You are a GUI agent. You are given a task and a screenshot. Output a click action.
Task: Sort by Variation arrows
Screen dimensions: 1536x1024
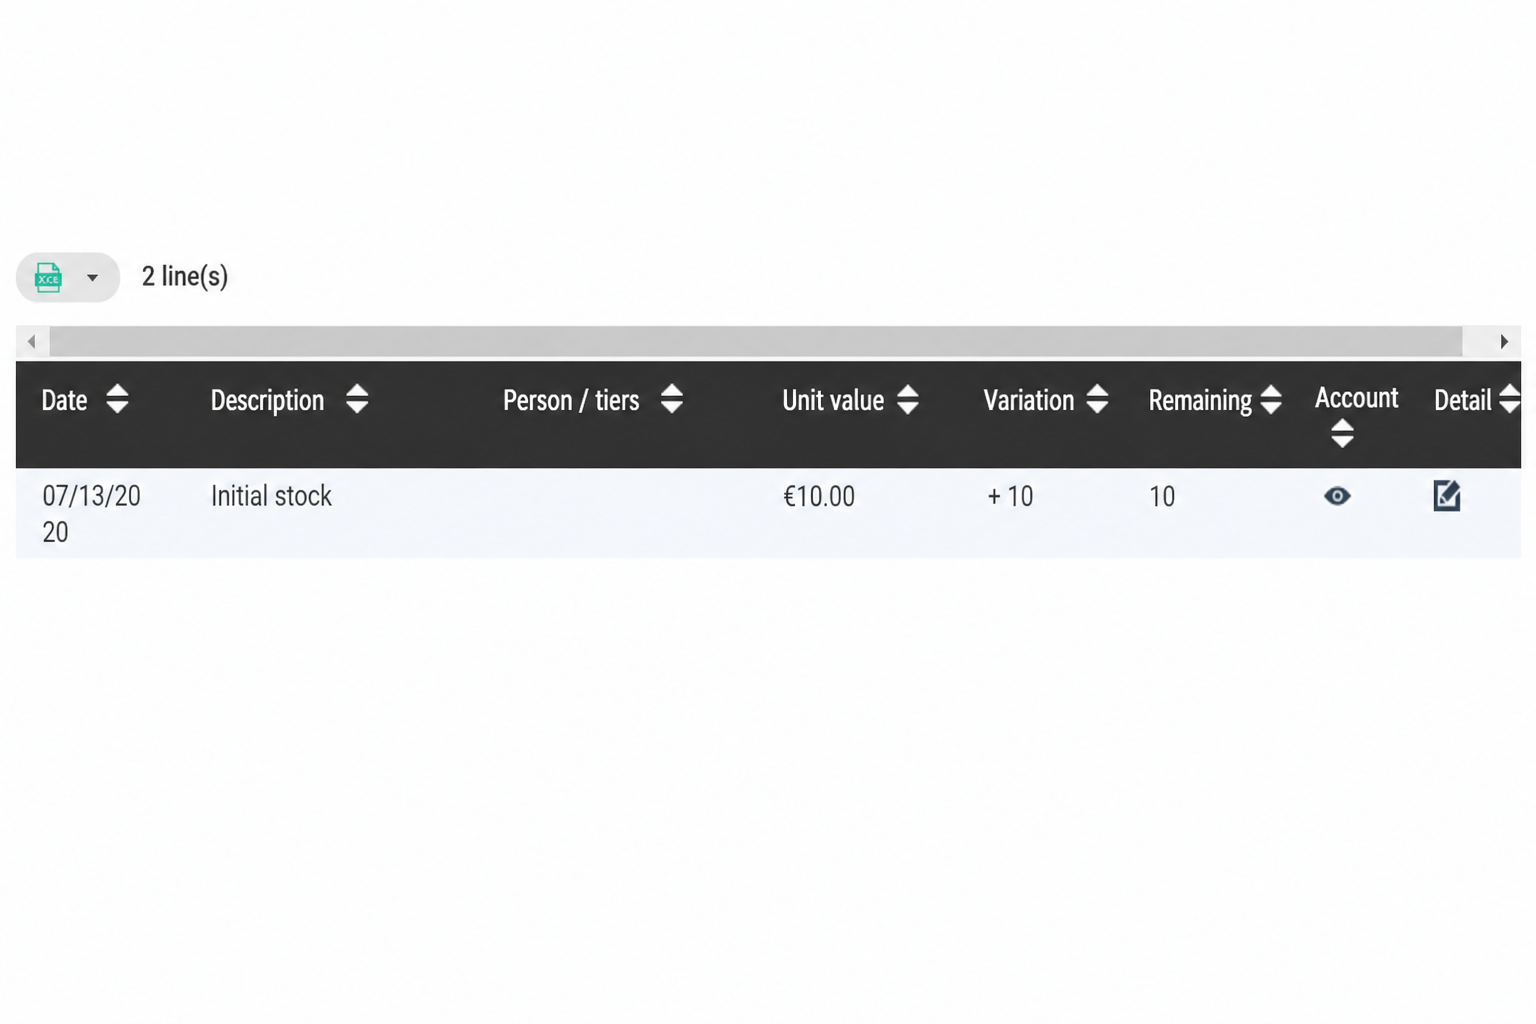click(x=1097, y=399)
